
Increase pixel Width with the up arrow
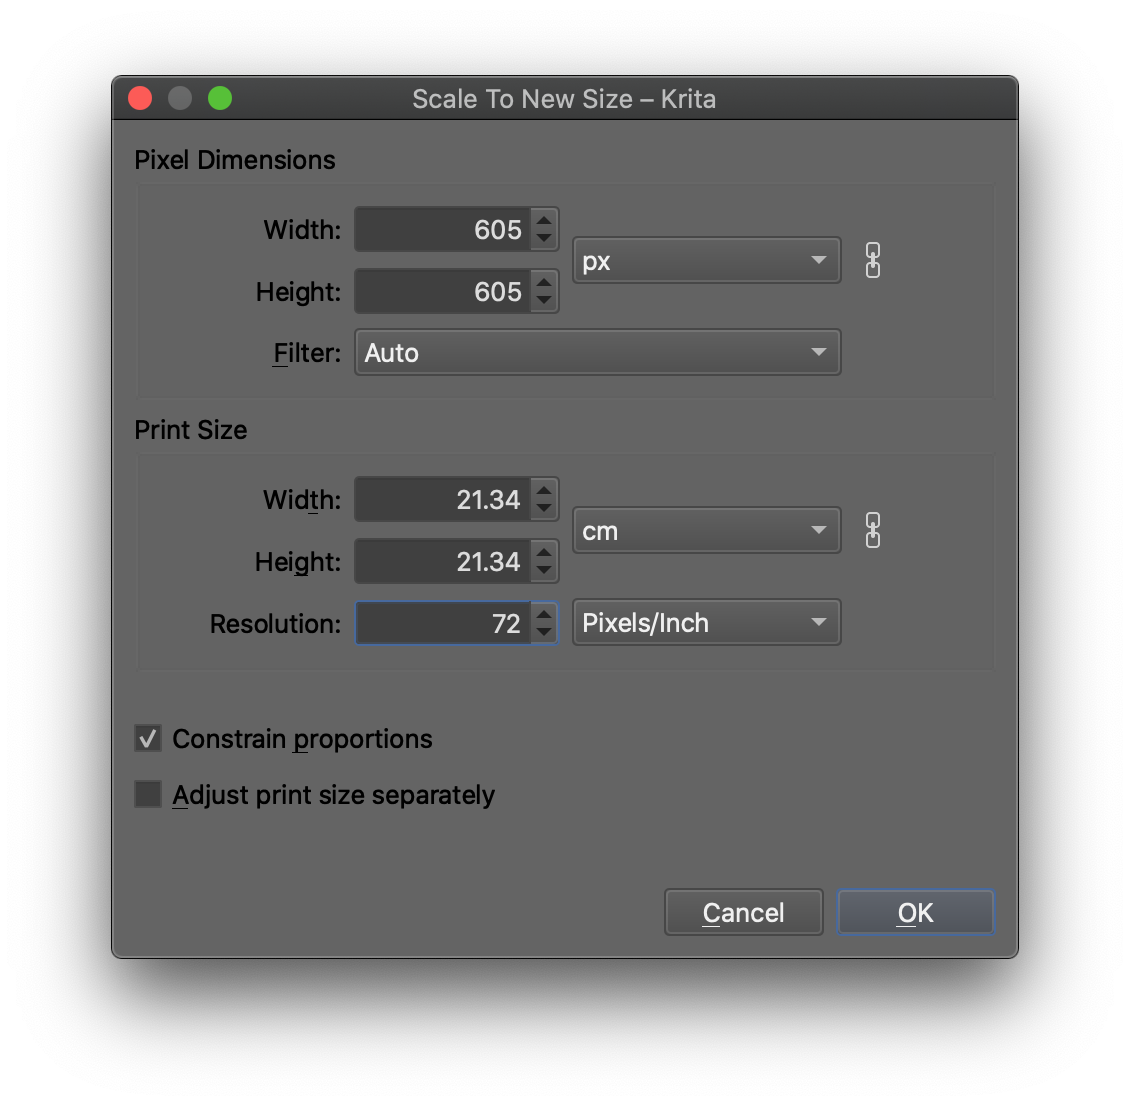click(x=544, y=221)
